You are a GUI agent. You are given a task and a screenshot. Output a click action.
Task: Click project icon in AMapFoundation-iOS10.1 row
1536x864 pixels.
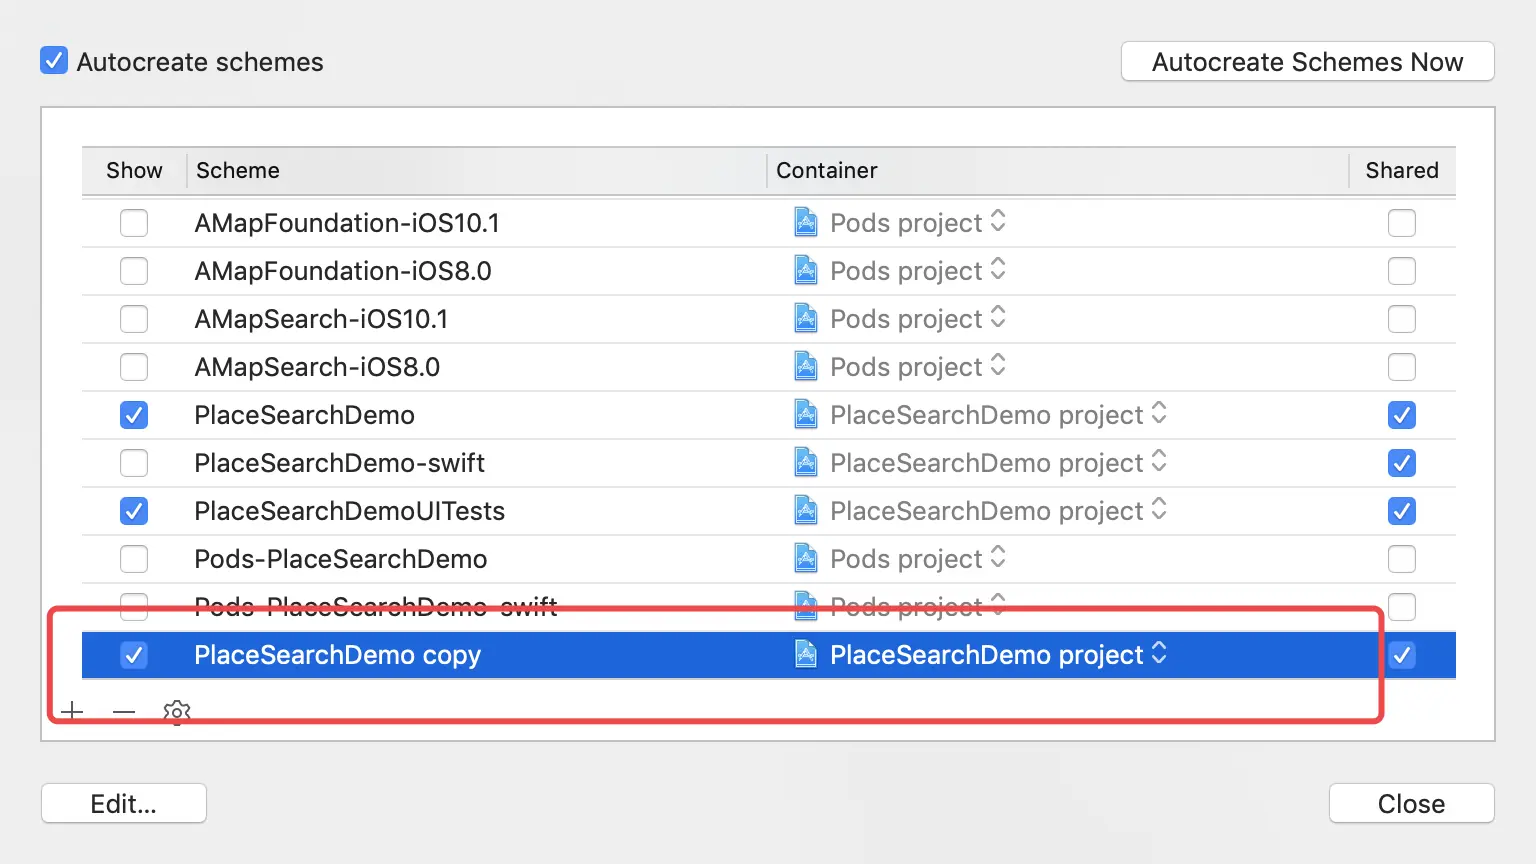click(x=805, y=222)
